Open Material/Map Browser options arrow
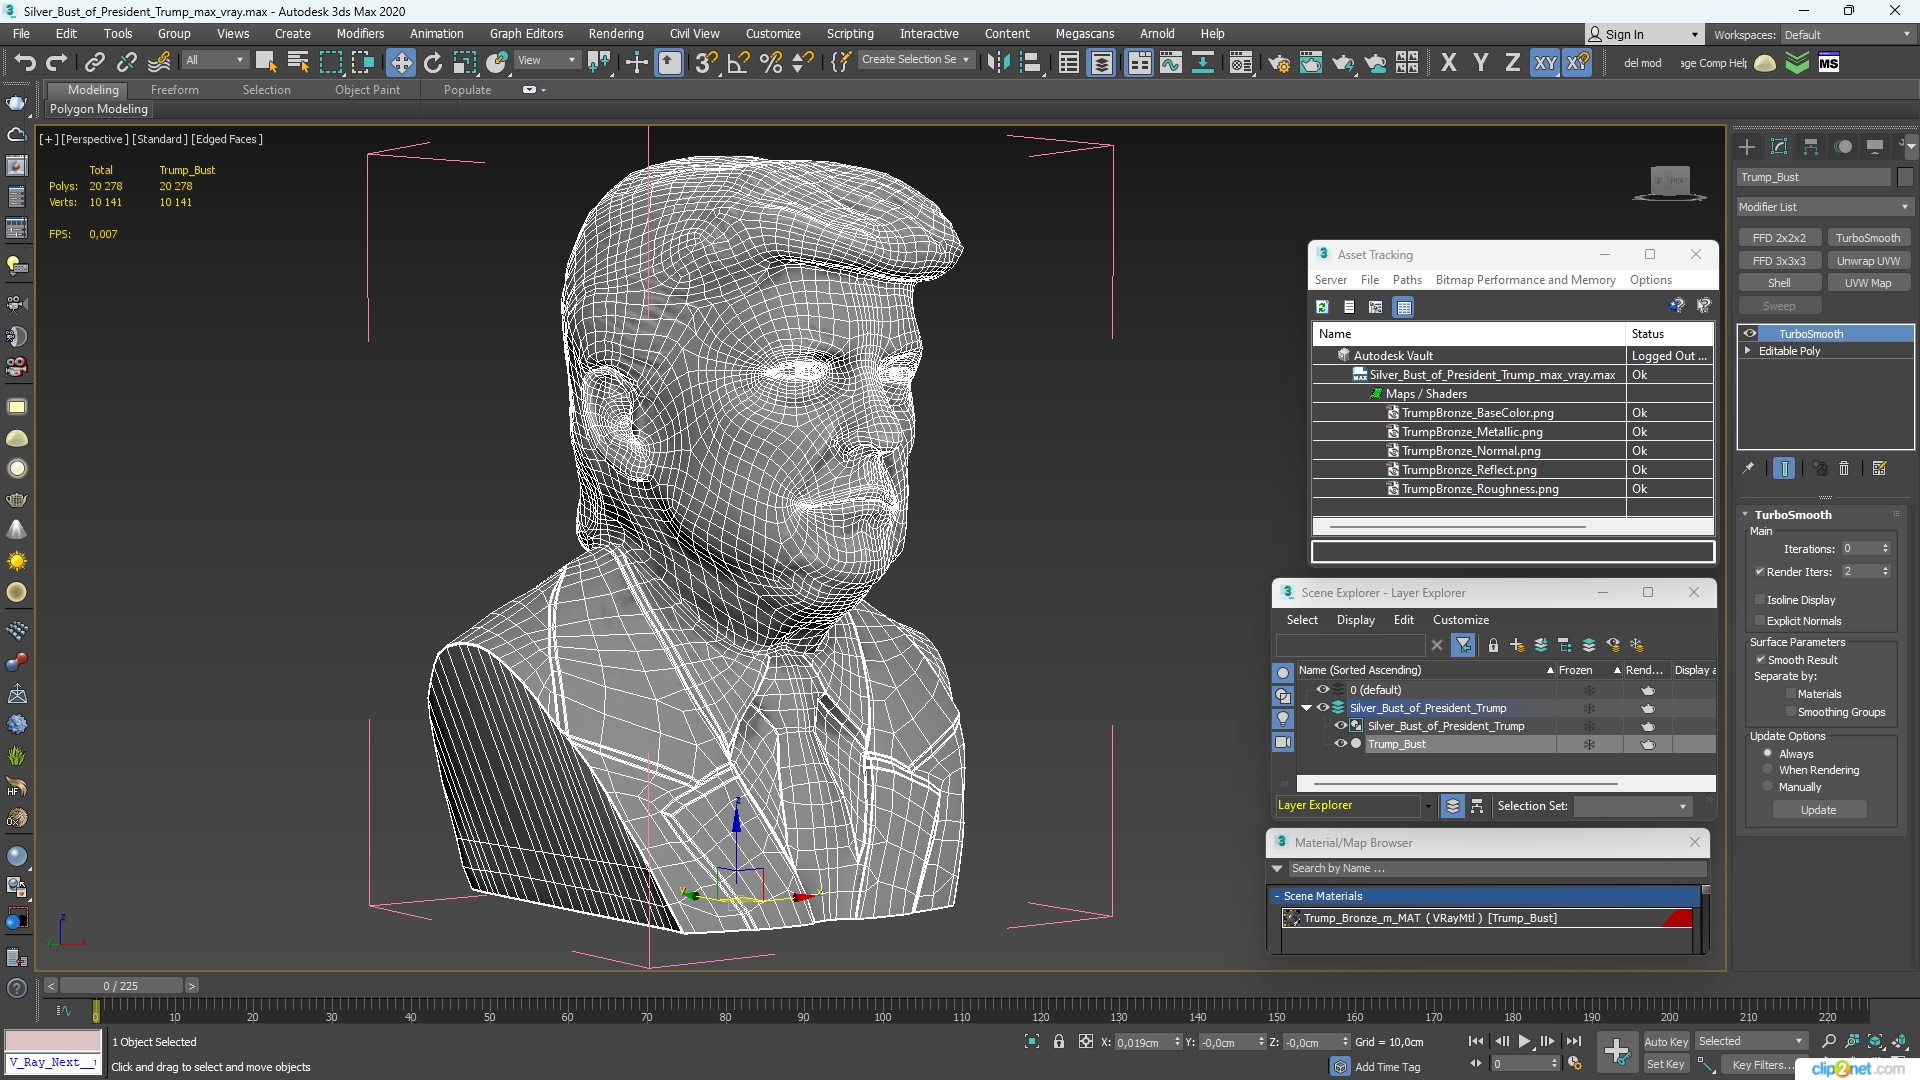1920x1080 pixels. pyautogui.click(x=1278, y=868)
